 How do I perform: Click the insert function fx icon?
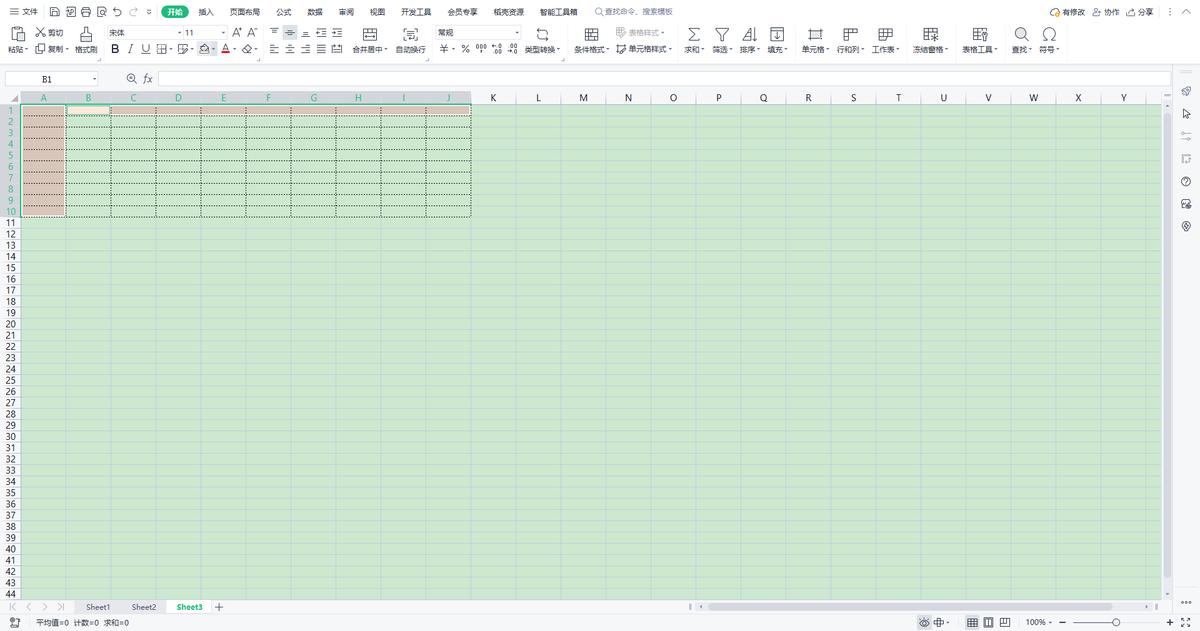click(x=148, y=78)
